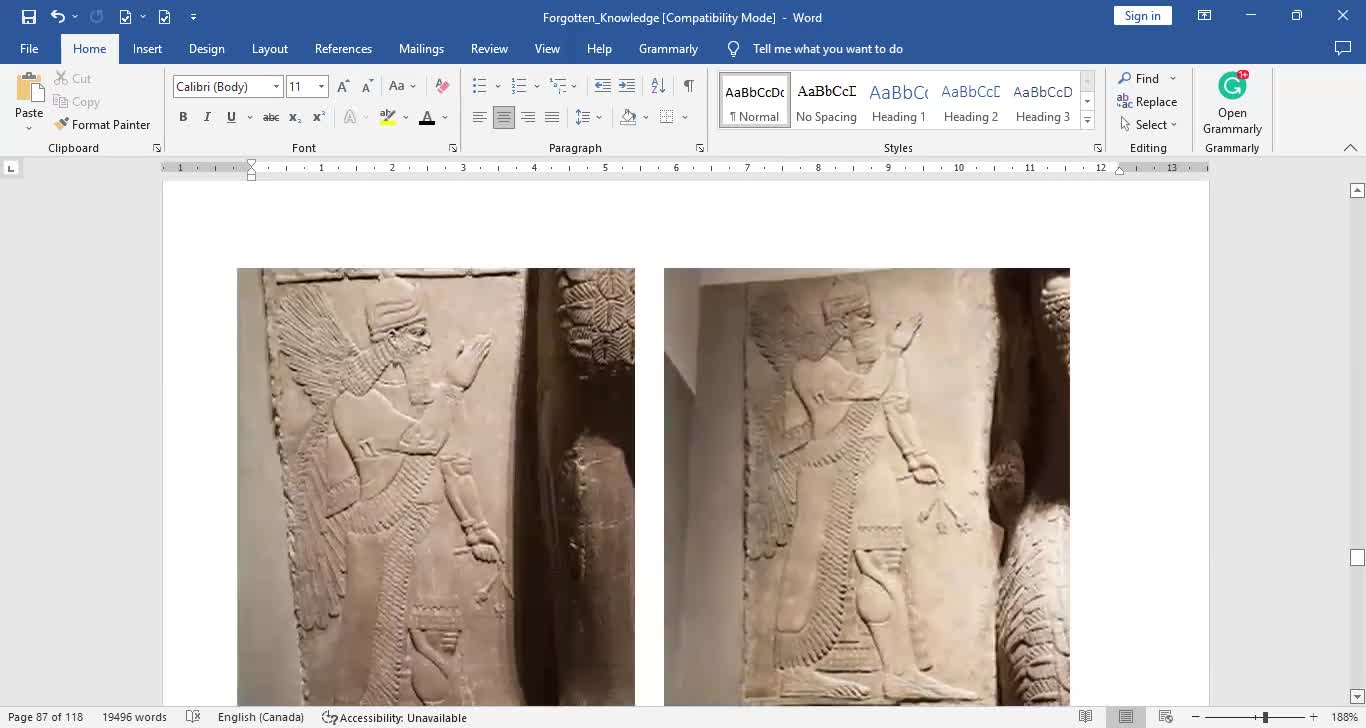This screenshot has width=1366, height=728.
Task: Align text to the right
Action: pyautogui.click(x=528, y=117)
